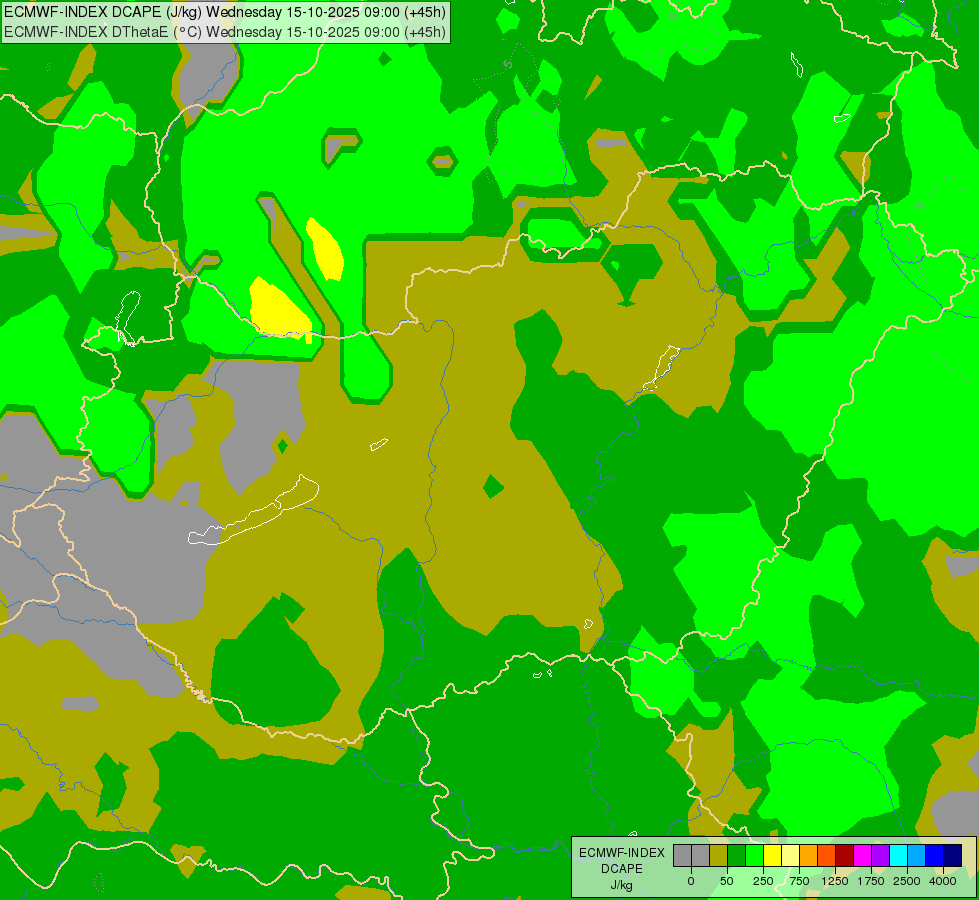Click the DCAPE label in the legend
The image size is (979, 900).
(x=622, y=869)
